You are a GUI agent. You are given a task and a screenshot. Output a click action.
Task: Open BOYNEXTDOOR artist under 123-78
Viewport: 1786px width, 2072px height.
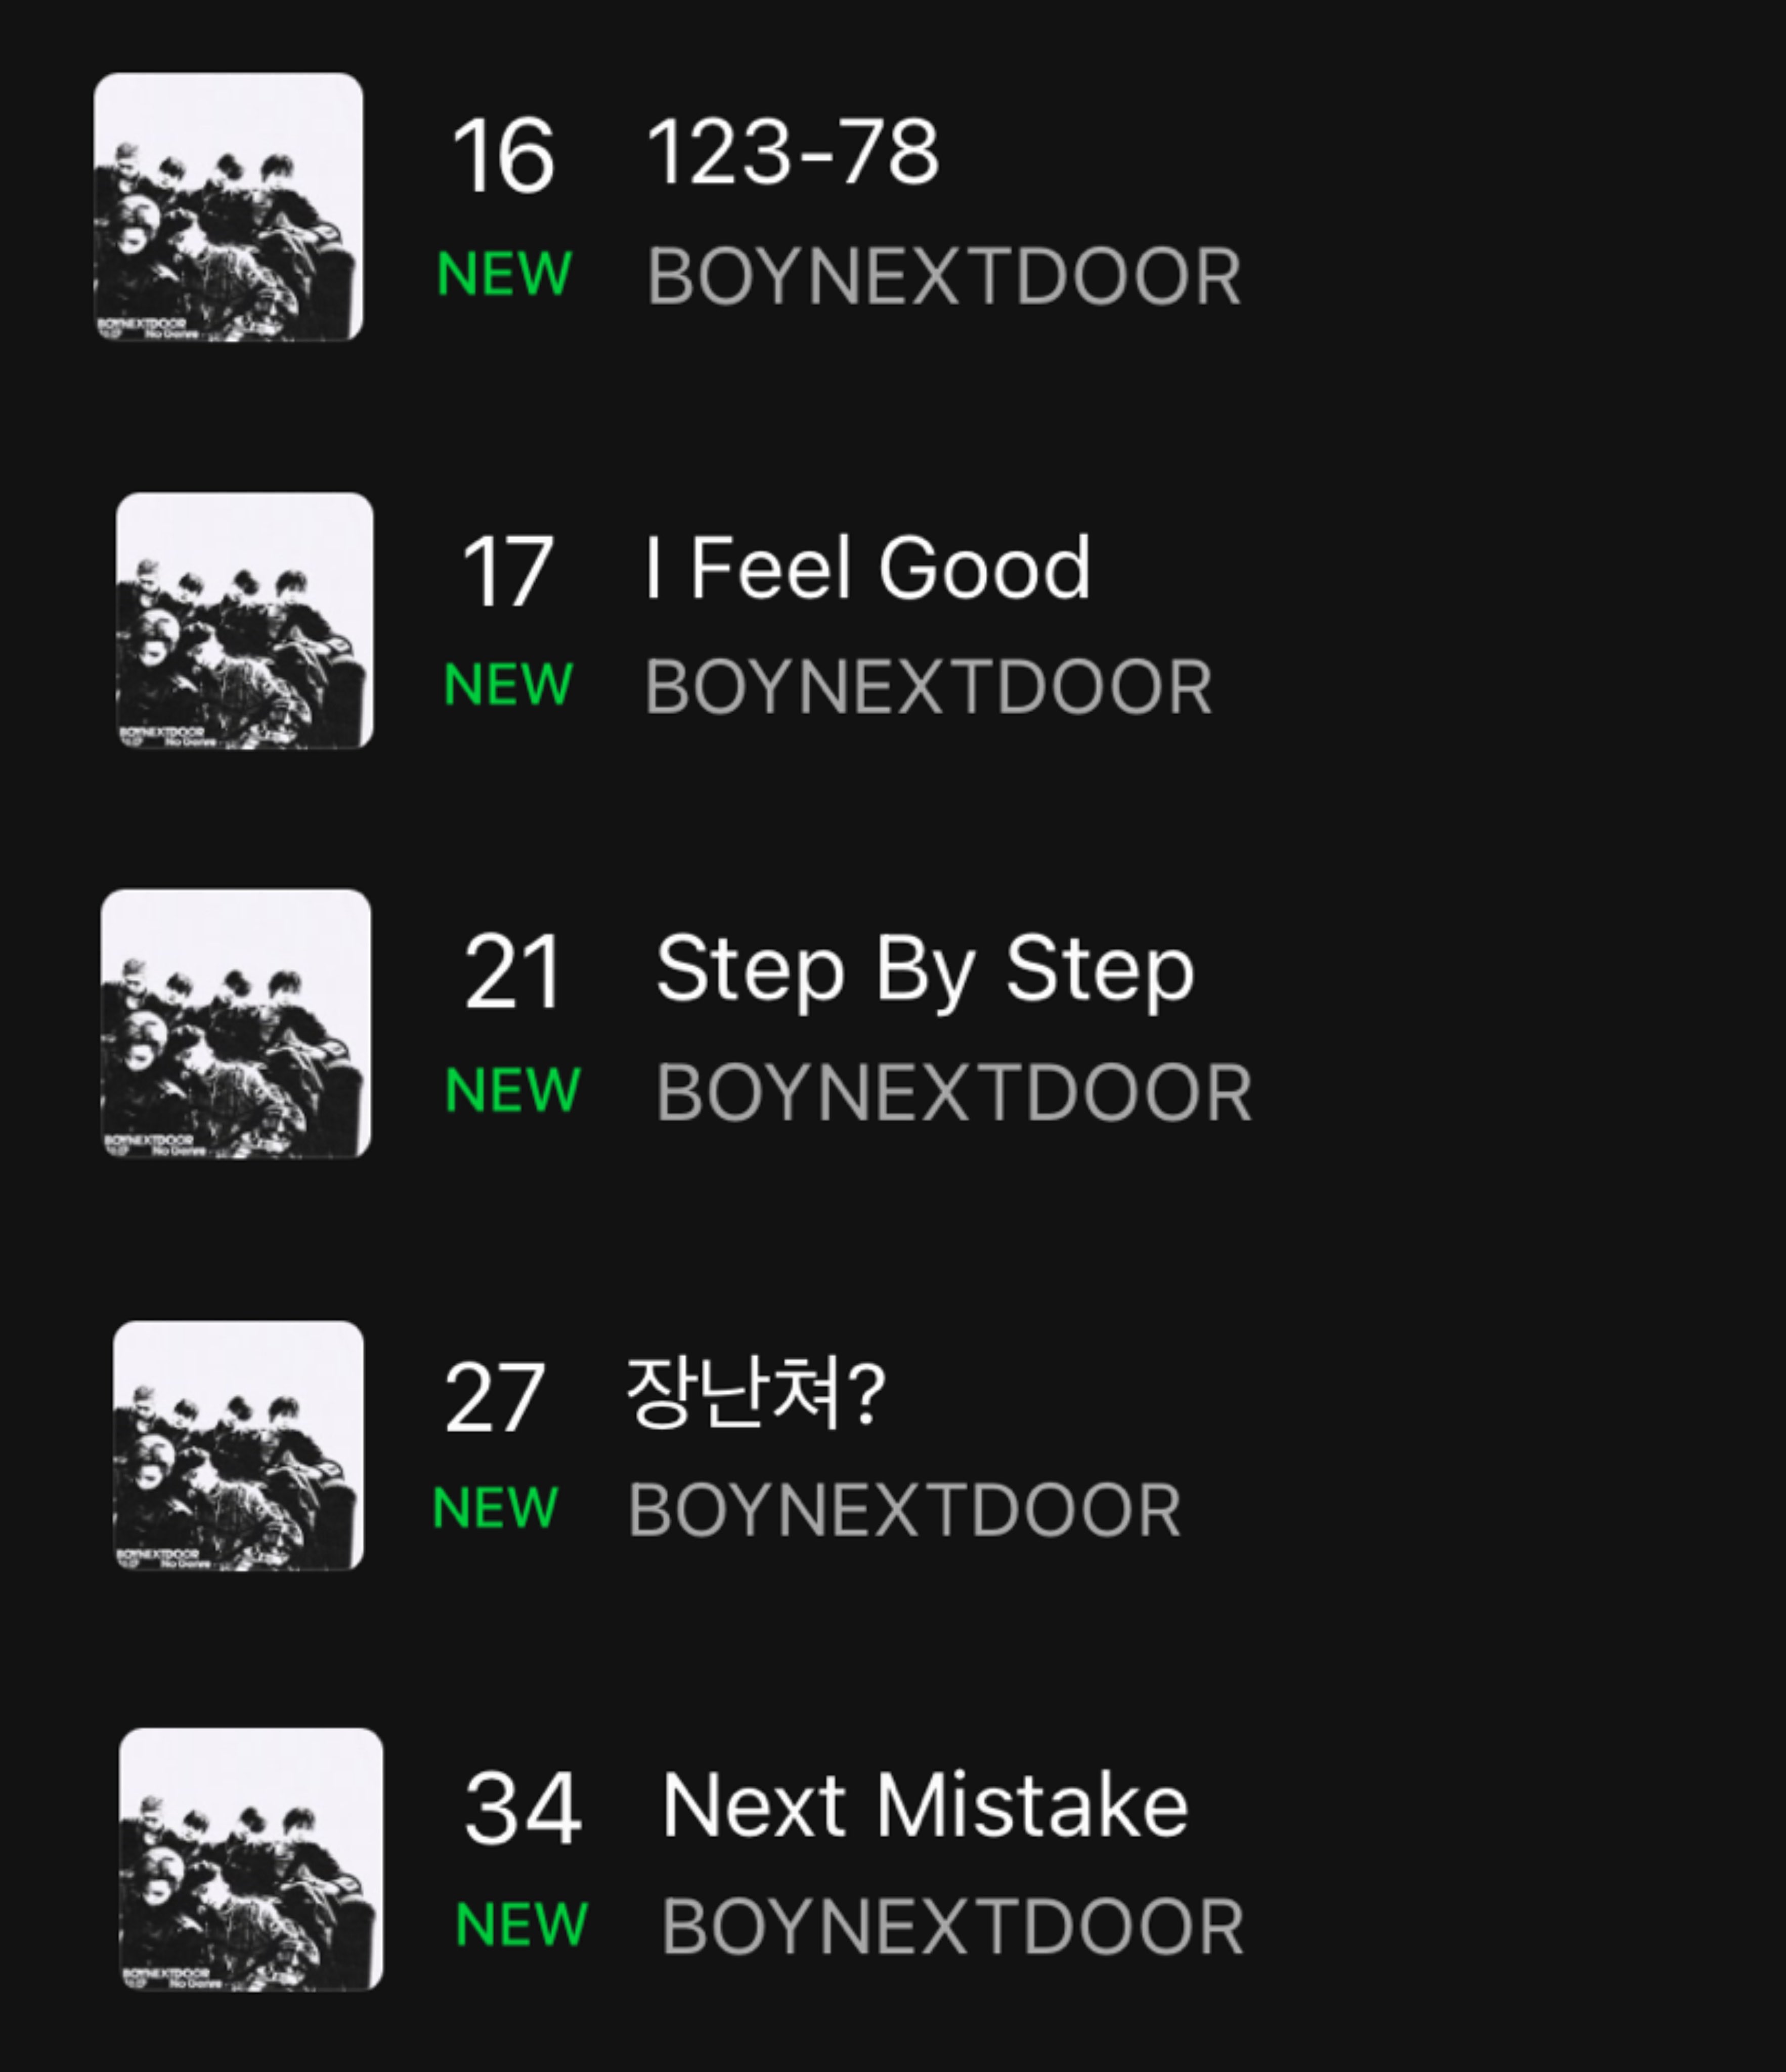click(944, 276)
